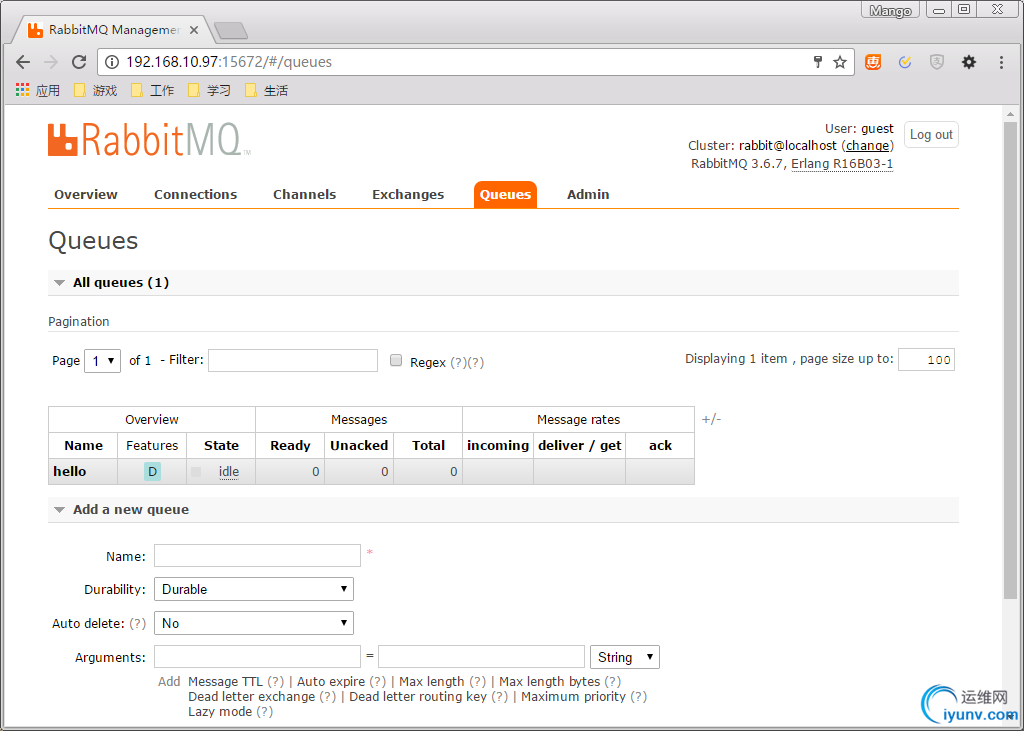This screenshot has height=731, width=1024.
Task: Log out of RabbitMQ
Action: (931, 135)
